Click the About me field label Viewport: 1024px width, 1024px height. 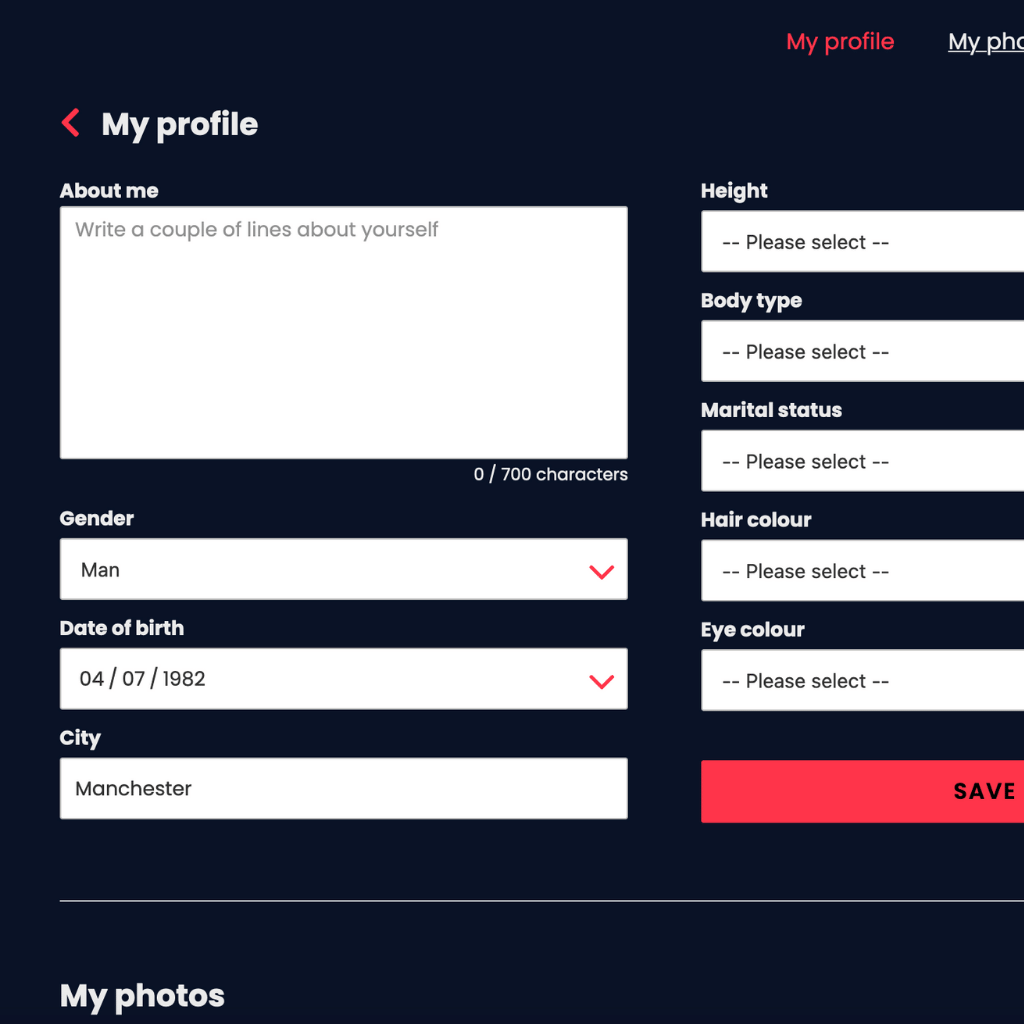pyautogui.click(x=109, y=191)
